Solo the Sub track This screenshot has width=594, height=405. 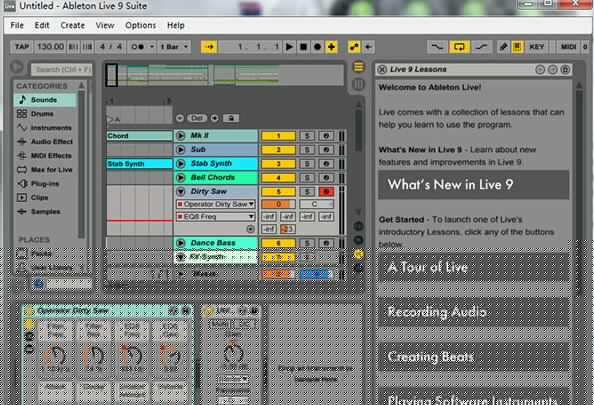coord(307,150)
